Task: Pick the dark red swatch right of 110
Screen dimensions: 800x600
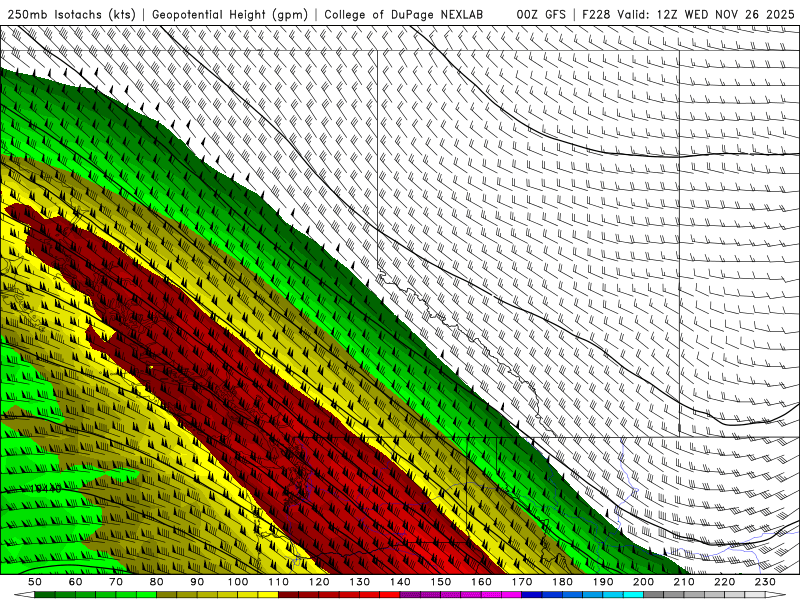Action: coord(288,595)
